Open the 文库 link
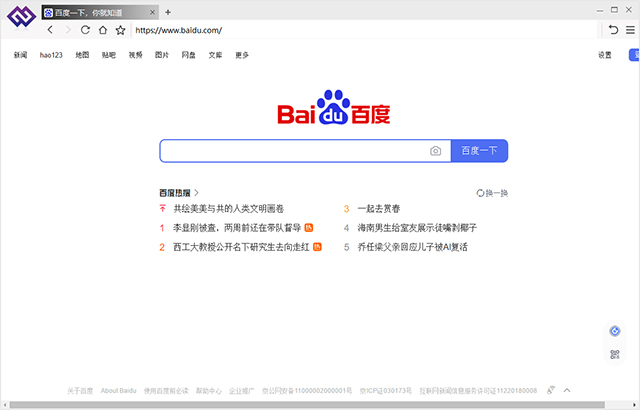Screen dimensions: 640x410 (215, 55)
